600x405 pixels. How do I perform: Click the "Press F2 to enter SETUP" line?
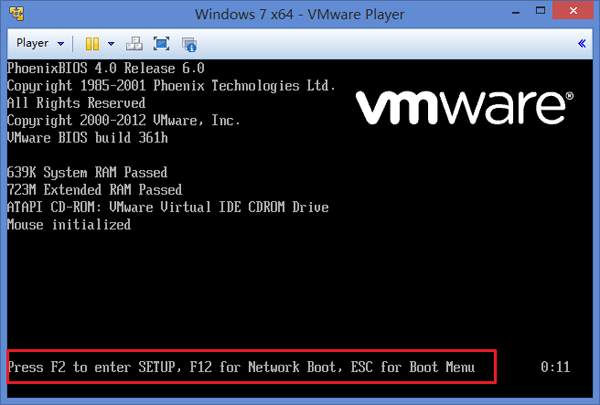[241, 367]
